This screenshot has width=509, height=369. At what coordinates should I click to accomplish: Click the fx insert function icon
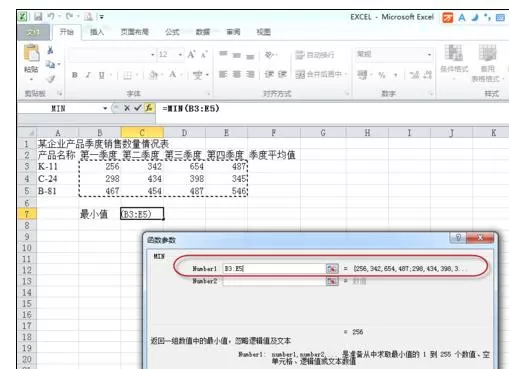[149, 108]
